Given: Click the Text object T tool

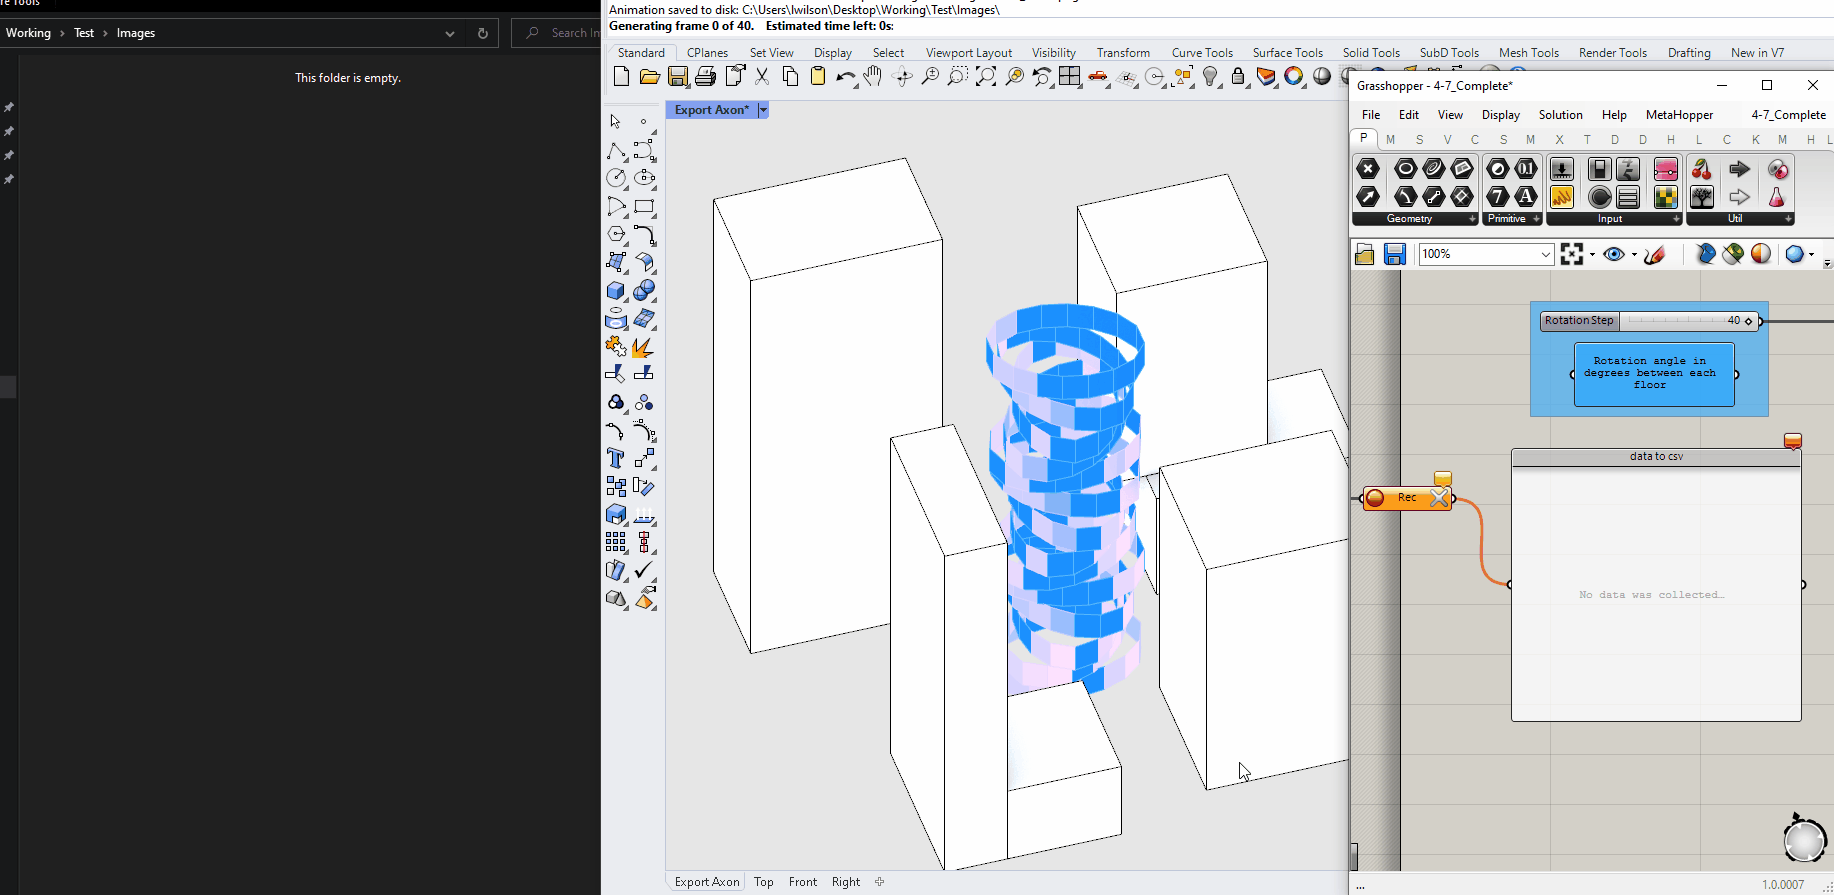Looking at the screenshot, I should [616, 459].
